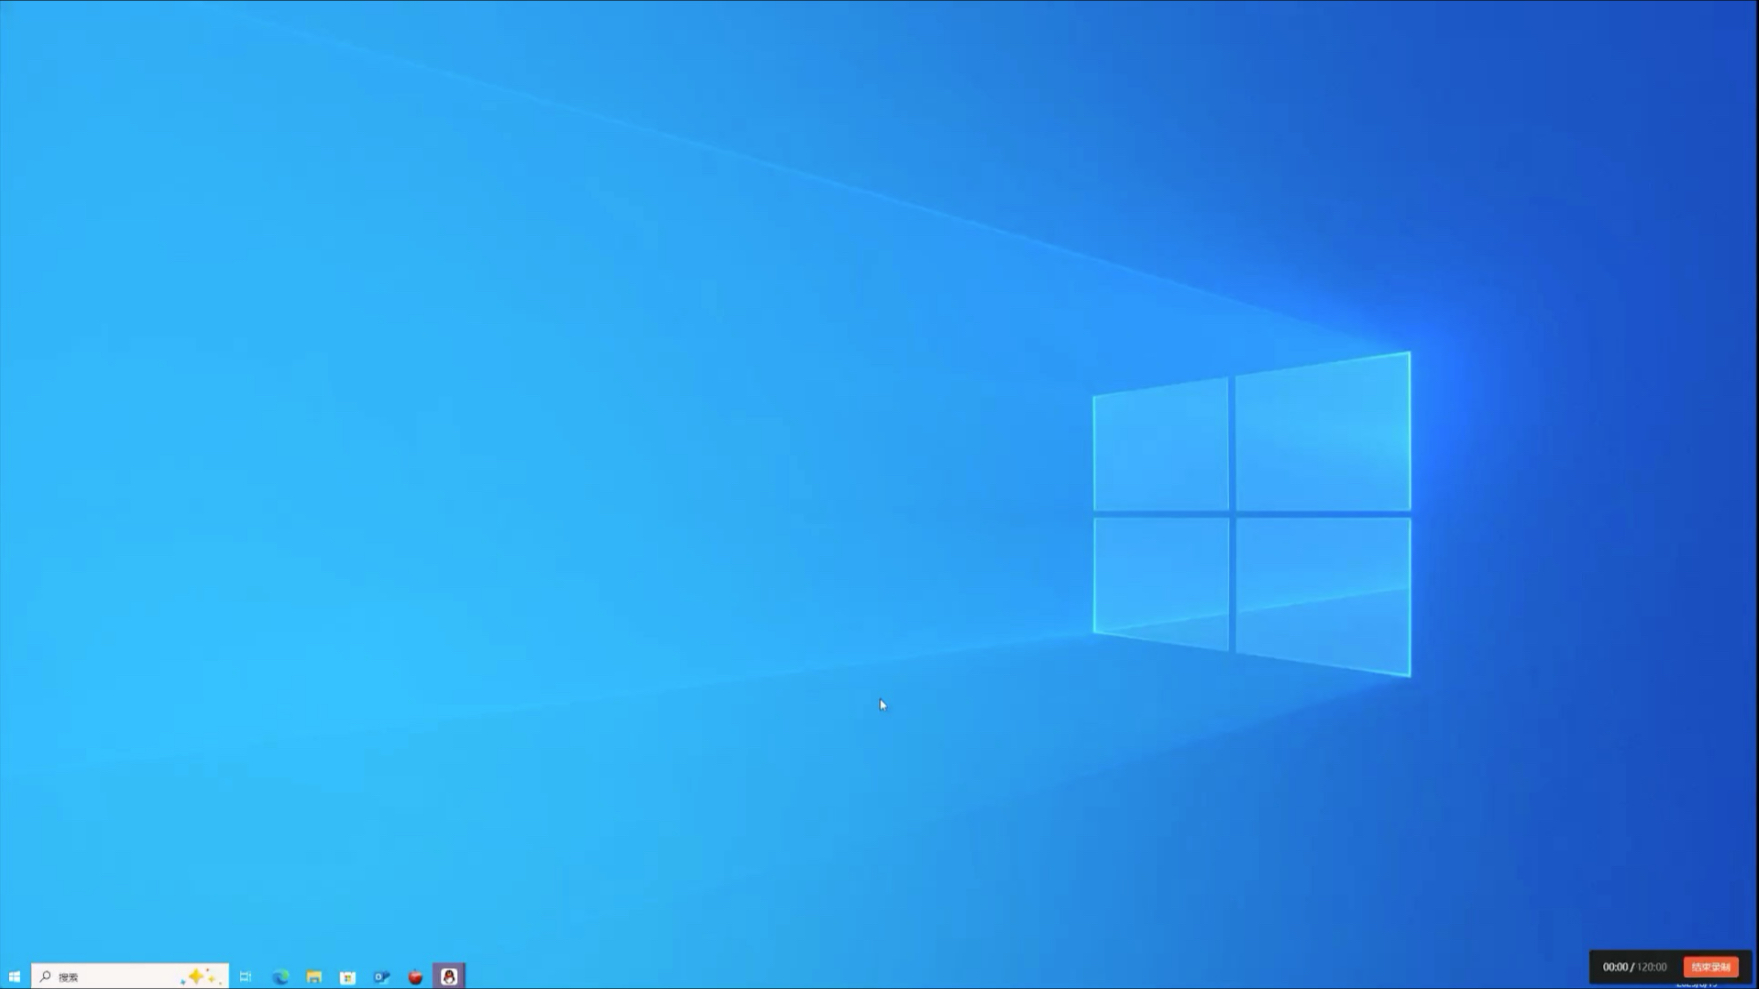
Task: Open Task View from the taskbar
Action: click(x=245, y=977)
